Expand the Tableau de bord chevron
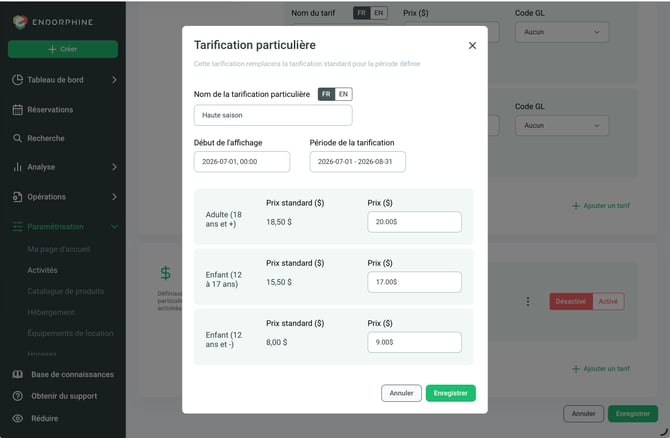This screenshot has height=438, width=670. (x=114, y=80)
